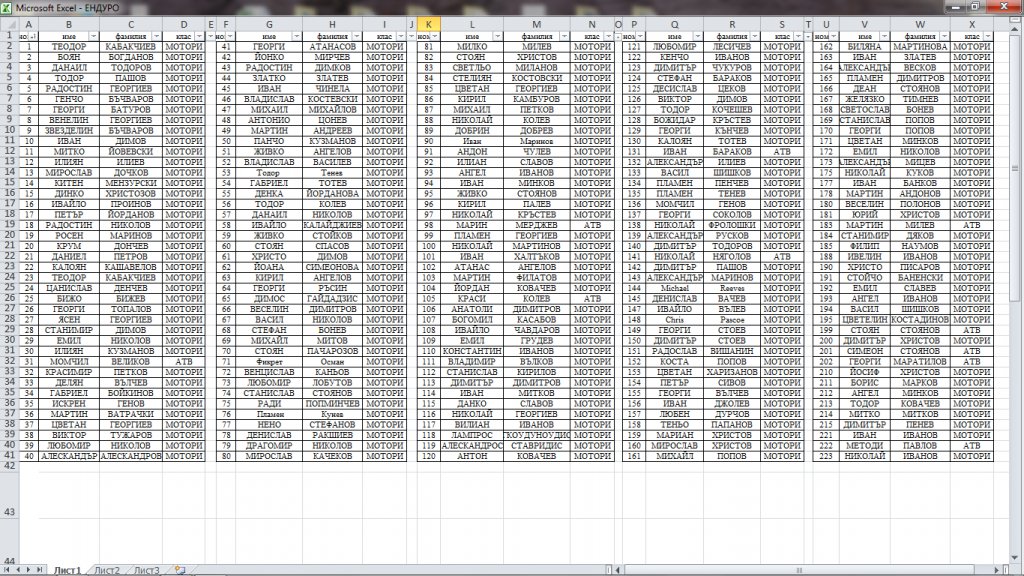Select column B header
Screen dimensions: 1024x576
69,24
